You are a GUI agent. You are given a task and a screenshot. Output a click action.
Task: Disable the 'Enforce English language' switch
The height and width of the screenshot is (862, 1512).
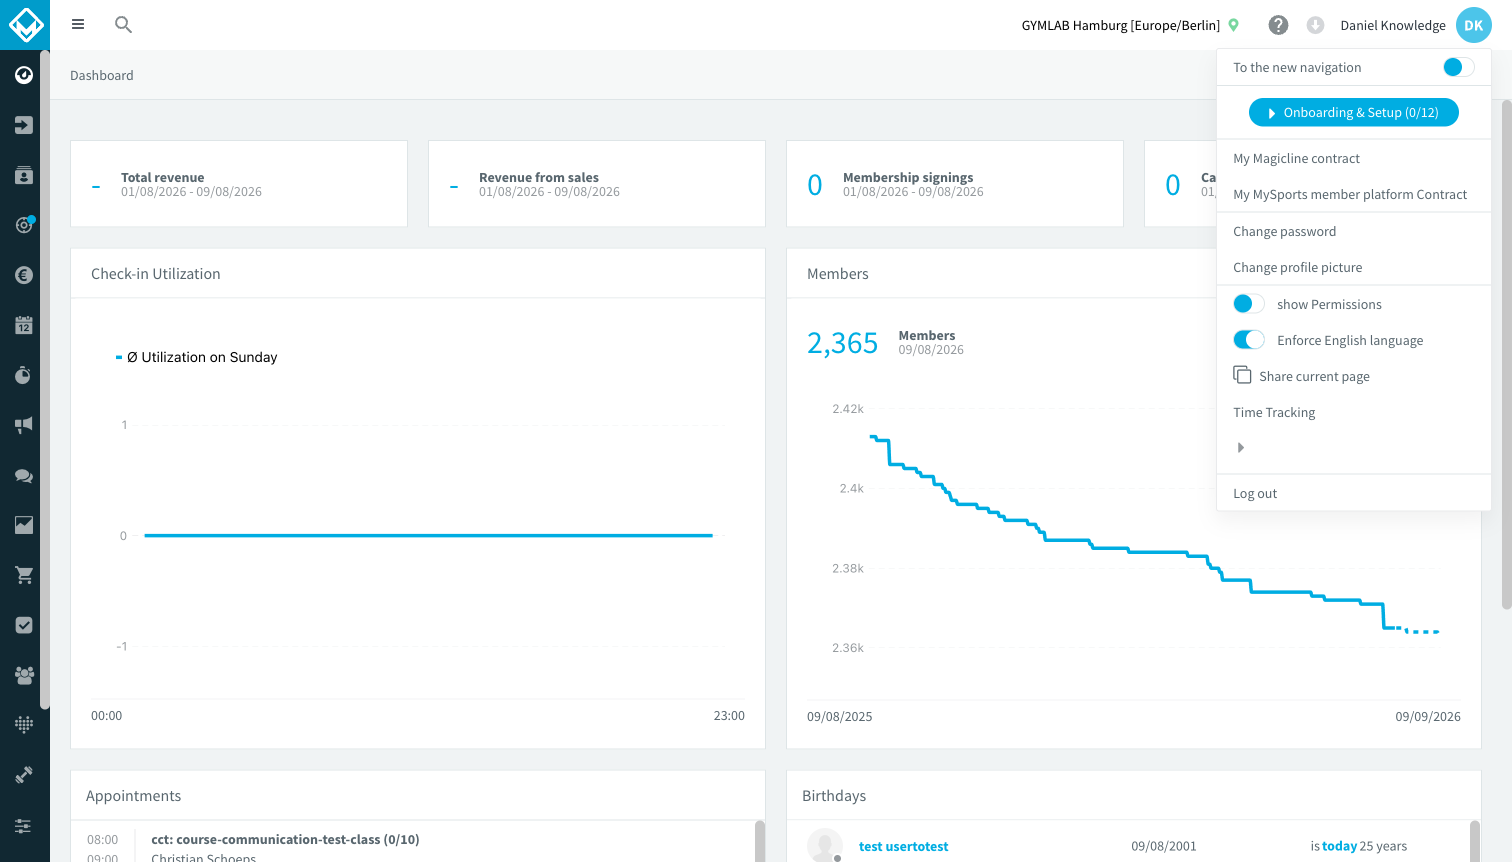(x=1248, y=340)
